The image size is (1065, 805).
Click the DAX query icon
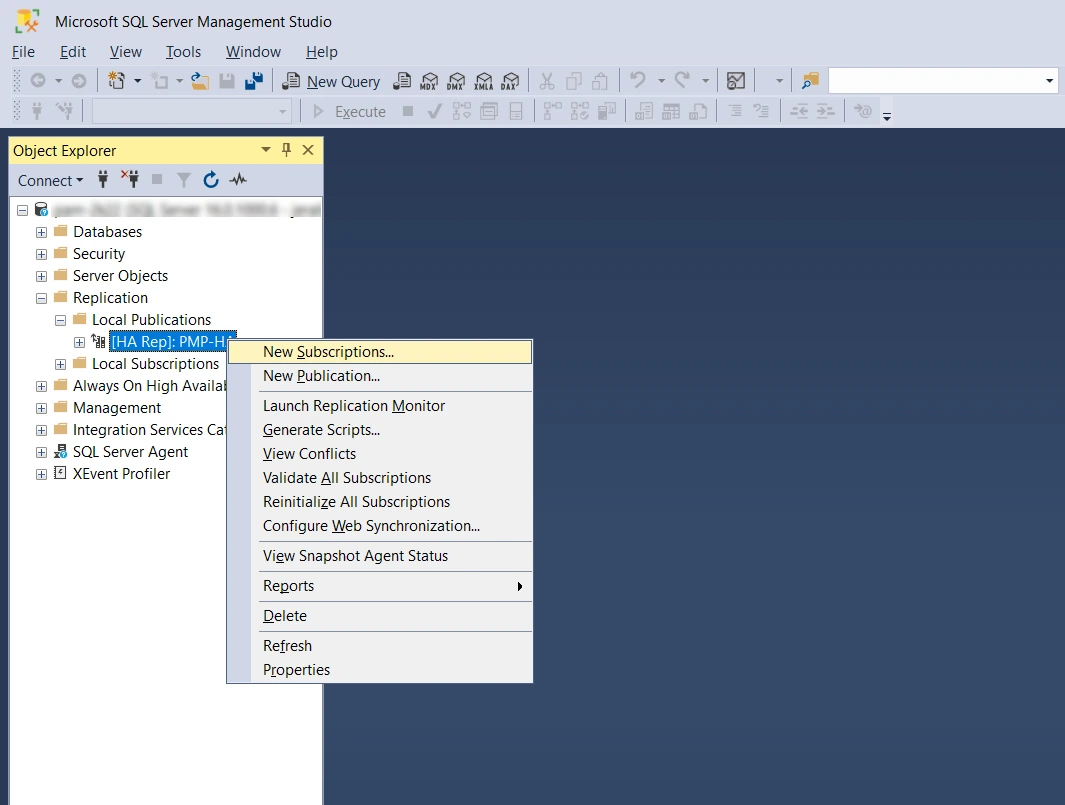click(x=511, y=81)
